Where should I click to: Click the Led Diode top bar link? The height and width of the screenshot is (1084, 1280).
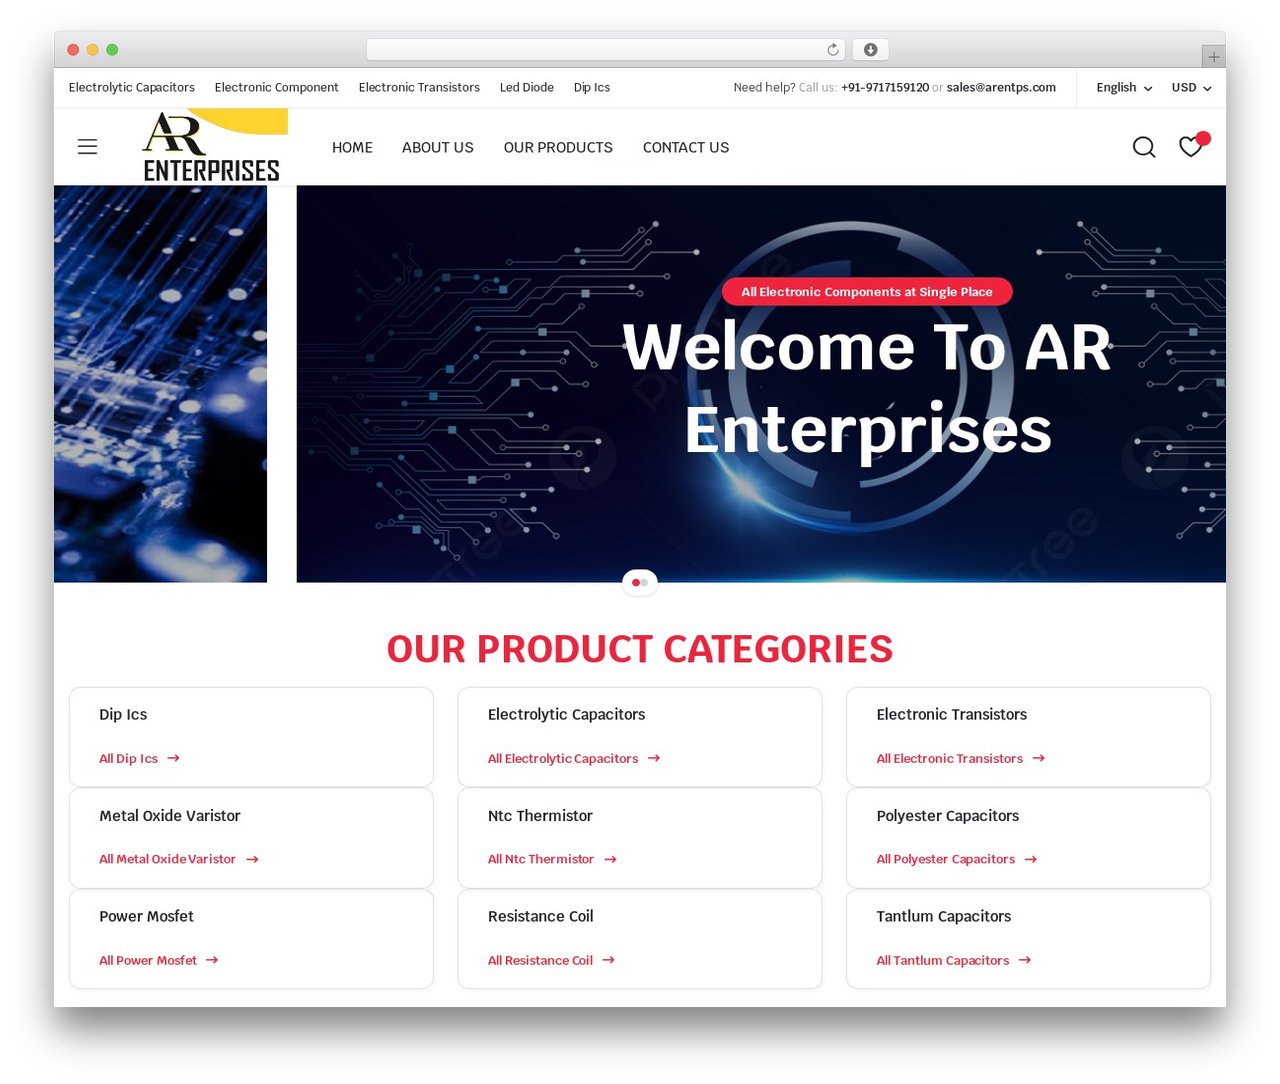tap(527, 88)
